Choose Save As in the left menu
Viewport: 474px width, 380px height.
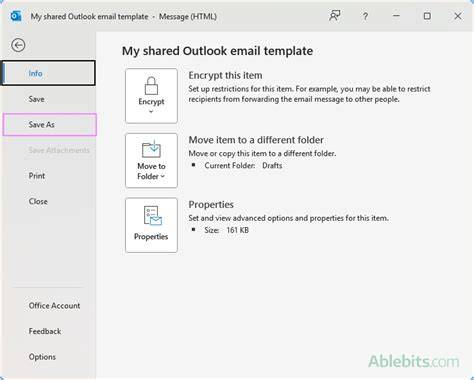(50, 125)
